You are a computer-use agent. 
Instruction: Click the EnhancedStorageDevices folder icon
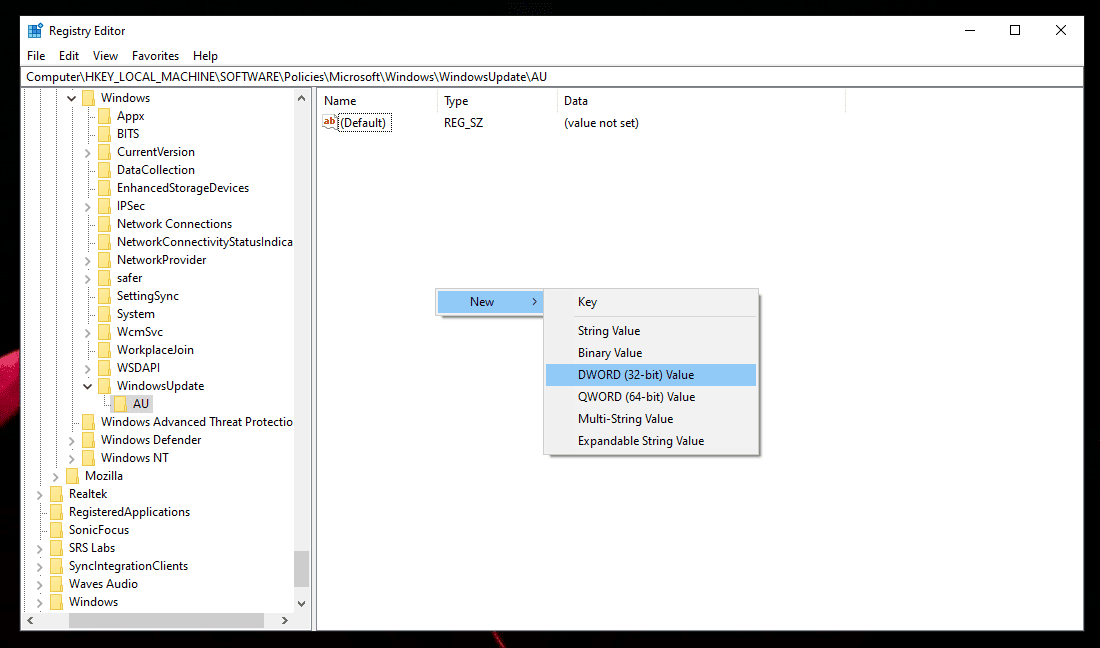pyautogui.click(x=105, y=188)
